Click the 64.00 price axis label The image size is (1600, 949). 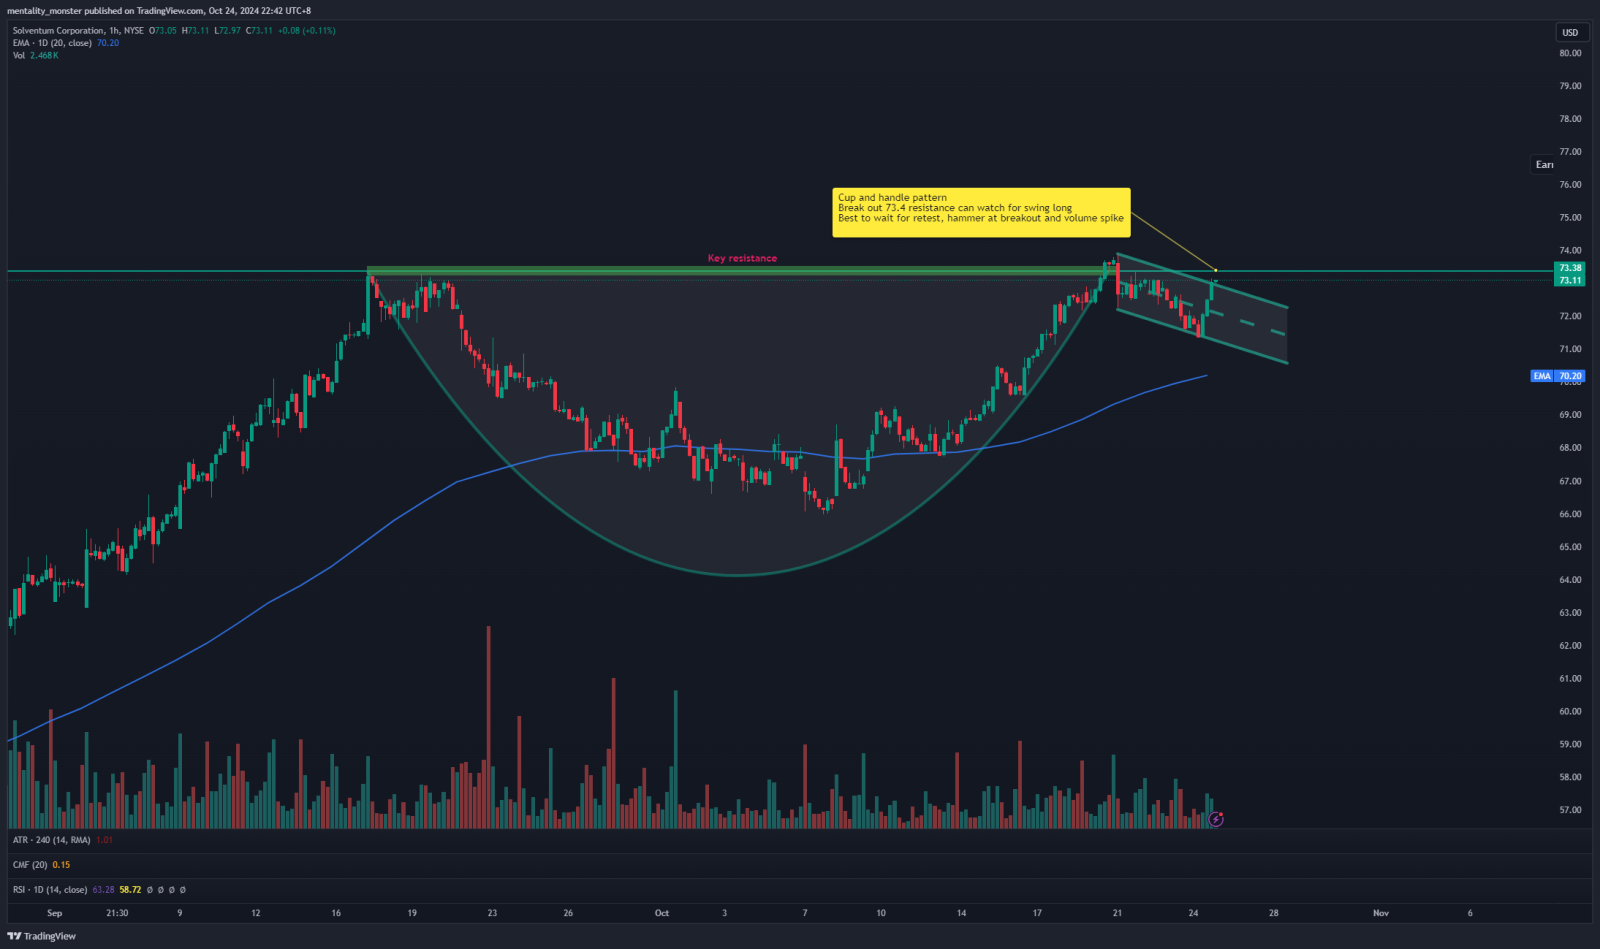pyautogui.click(x=1570, y=580)
